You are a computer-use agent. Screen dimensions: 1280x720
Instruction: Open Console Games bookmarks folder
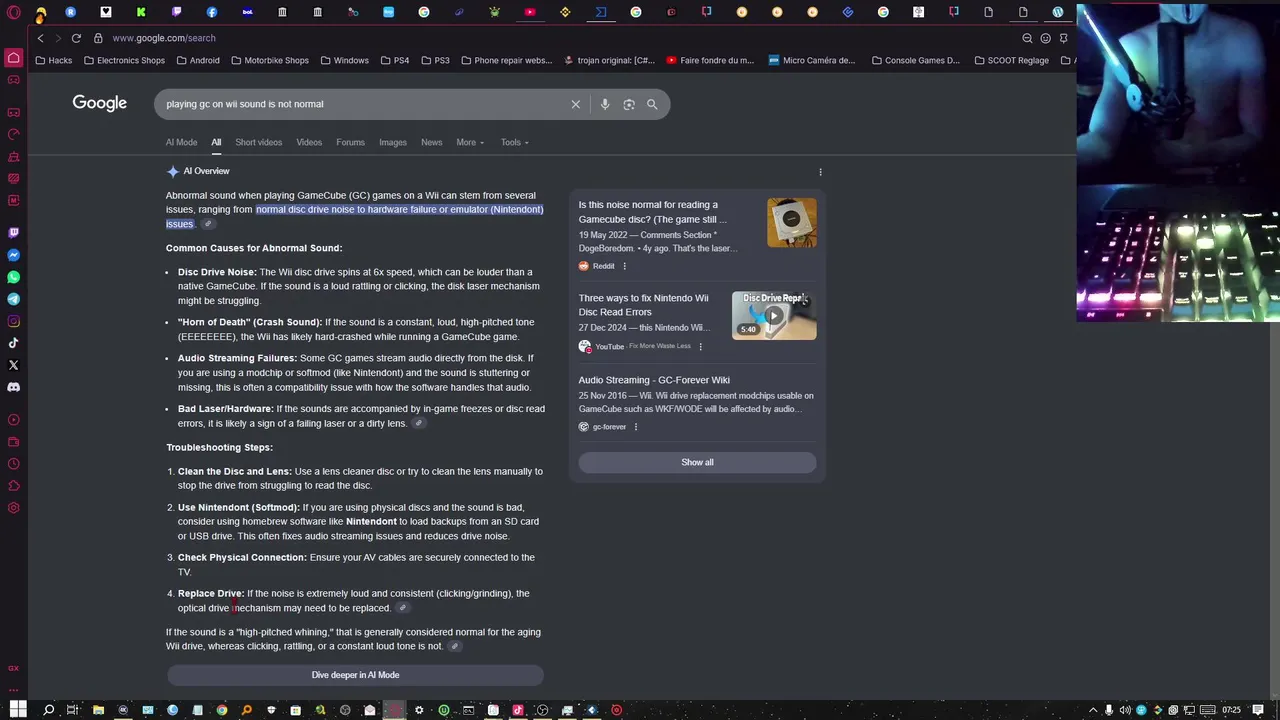click(916, 60)
